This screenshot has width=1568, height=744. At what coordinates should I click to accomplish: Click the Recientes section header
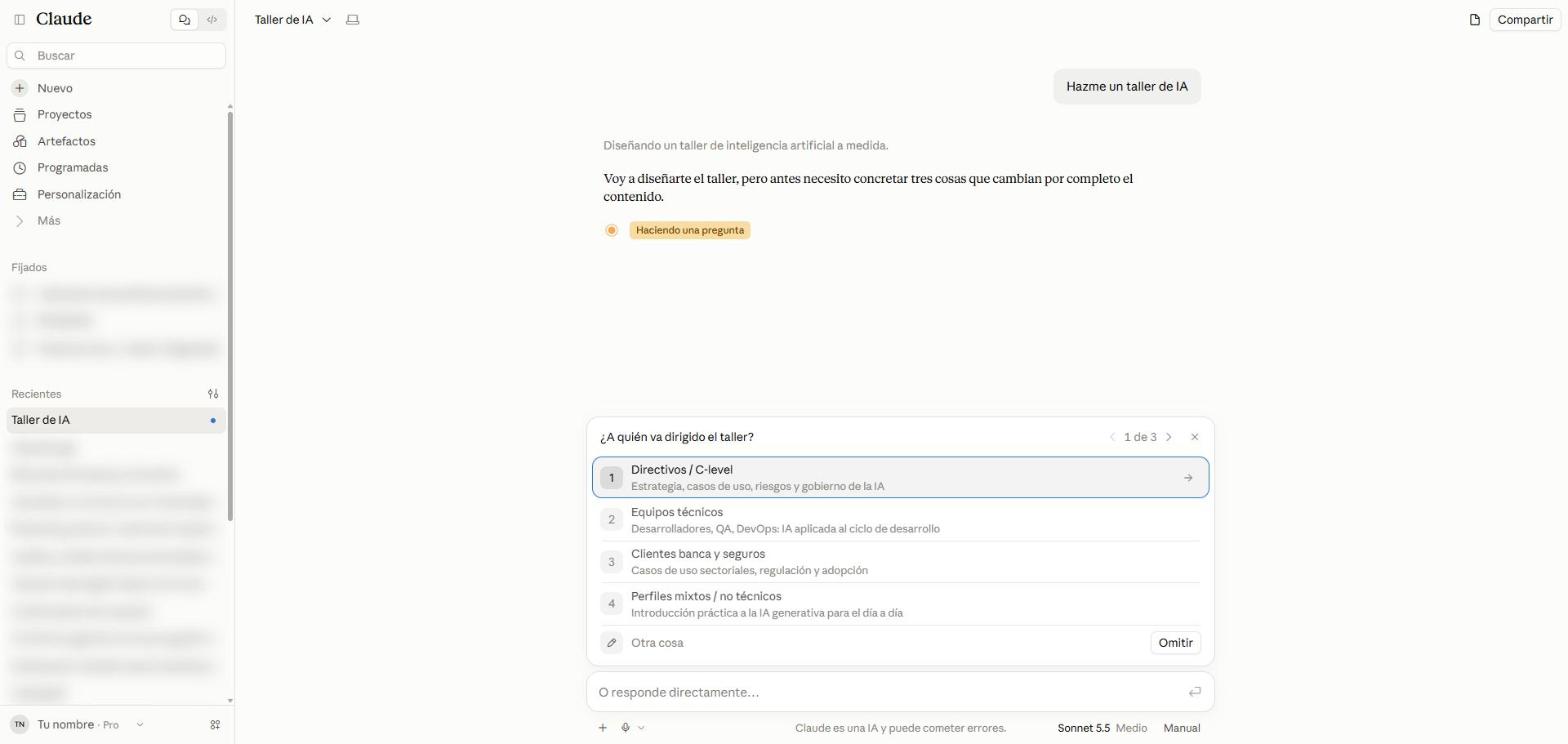36,394
